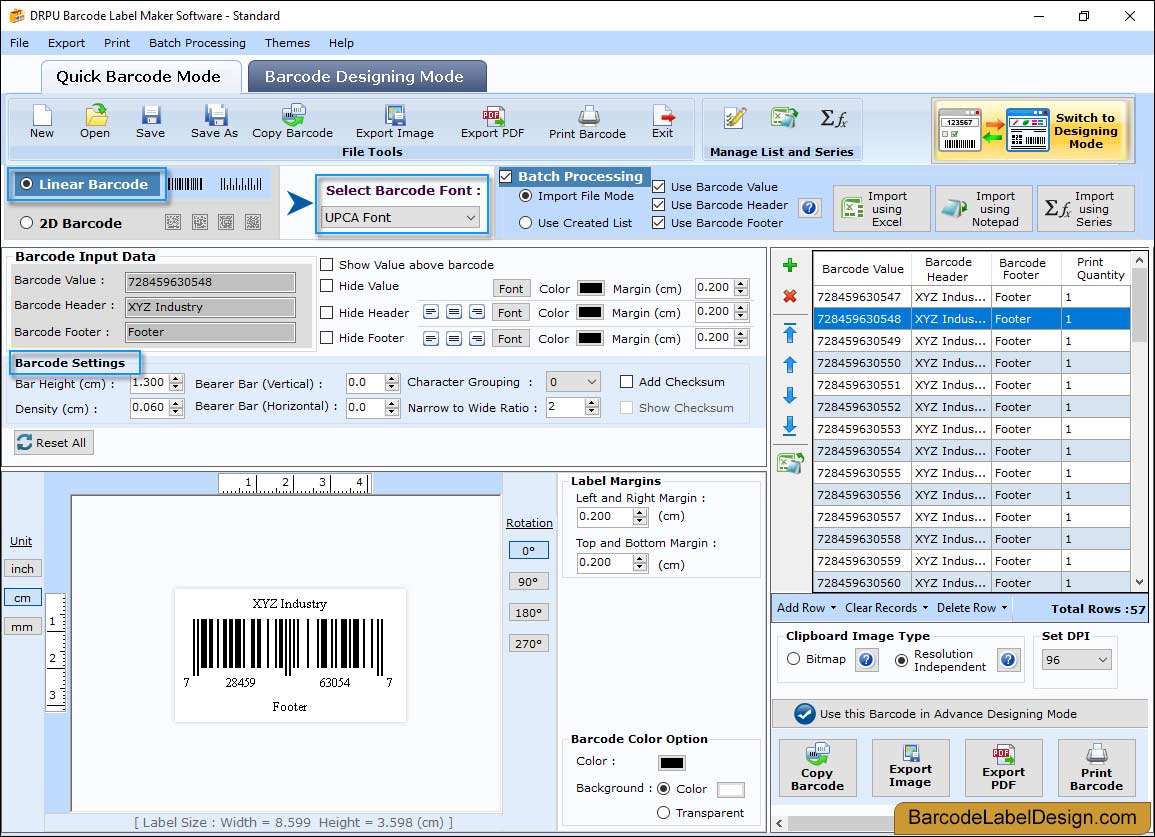This screenshot has height=837, width=1155.
Task: Right-align the barcode footer text
Action: point(477,338)
